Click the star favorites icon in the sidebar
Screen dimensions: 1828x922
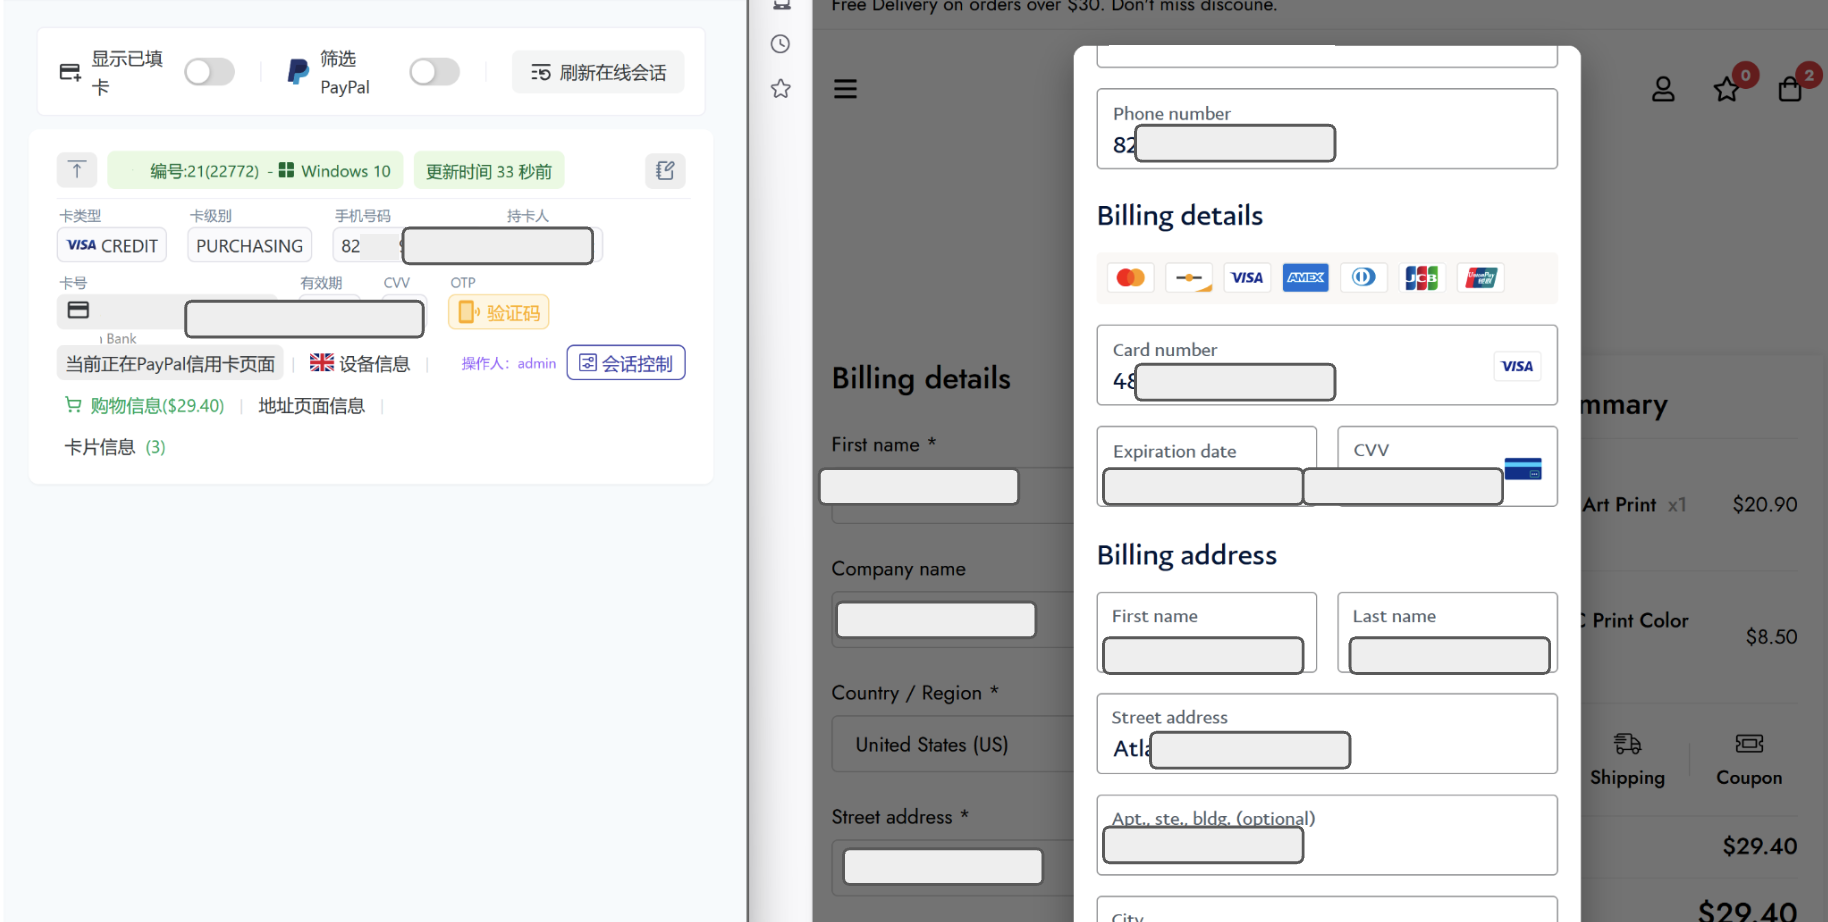(781, 89)
